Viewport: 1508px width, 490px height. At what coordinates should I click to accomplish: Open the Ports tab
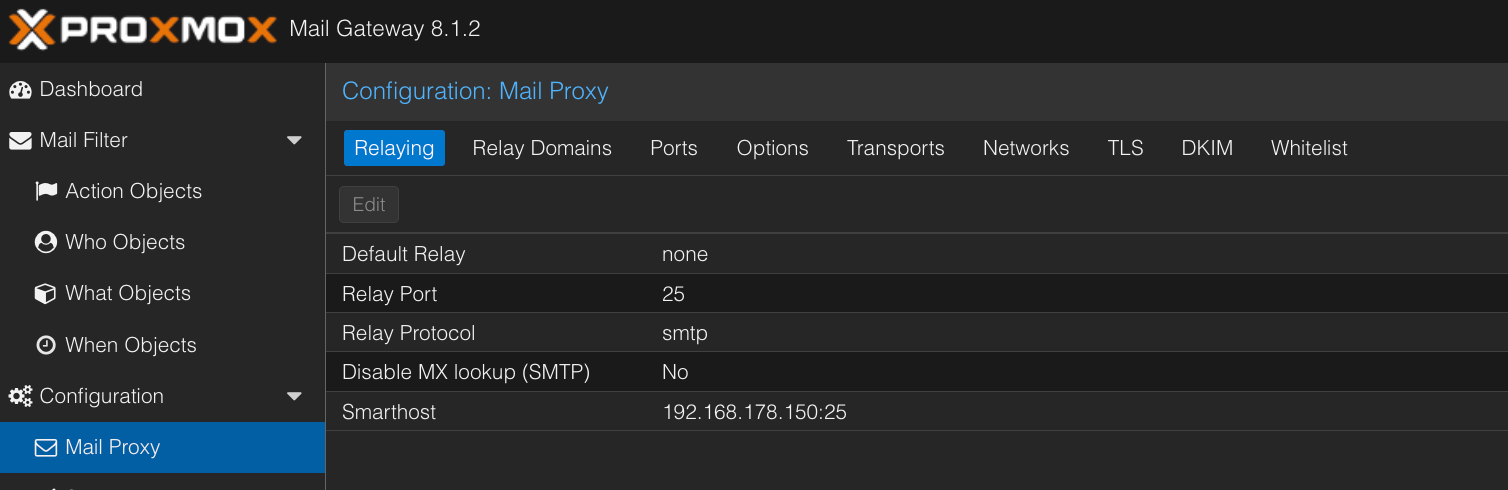click(674, 148)
